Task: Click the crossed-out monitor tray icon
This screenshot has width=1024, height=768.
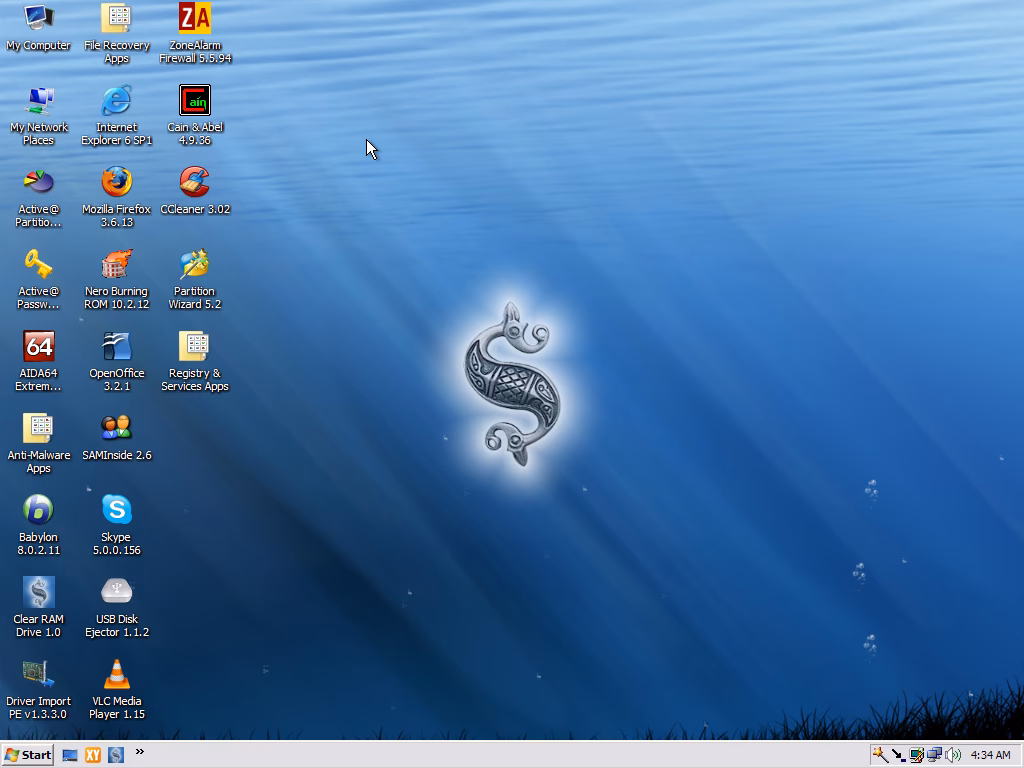Action: click(x=916, y=755)
